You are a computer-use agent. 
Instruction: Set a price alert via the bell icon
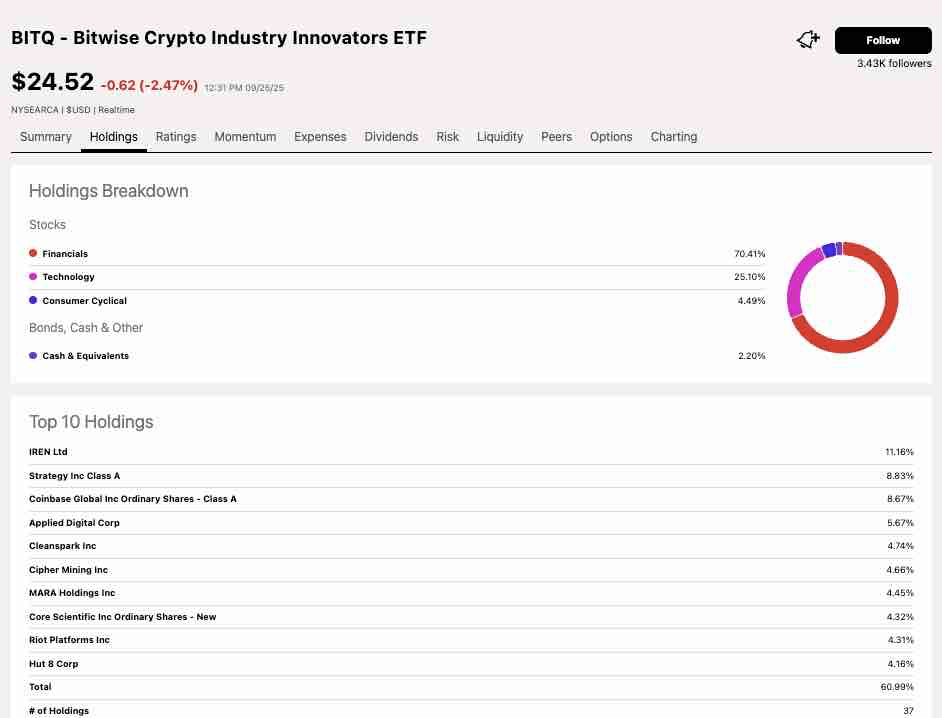(x=808, y=39)
